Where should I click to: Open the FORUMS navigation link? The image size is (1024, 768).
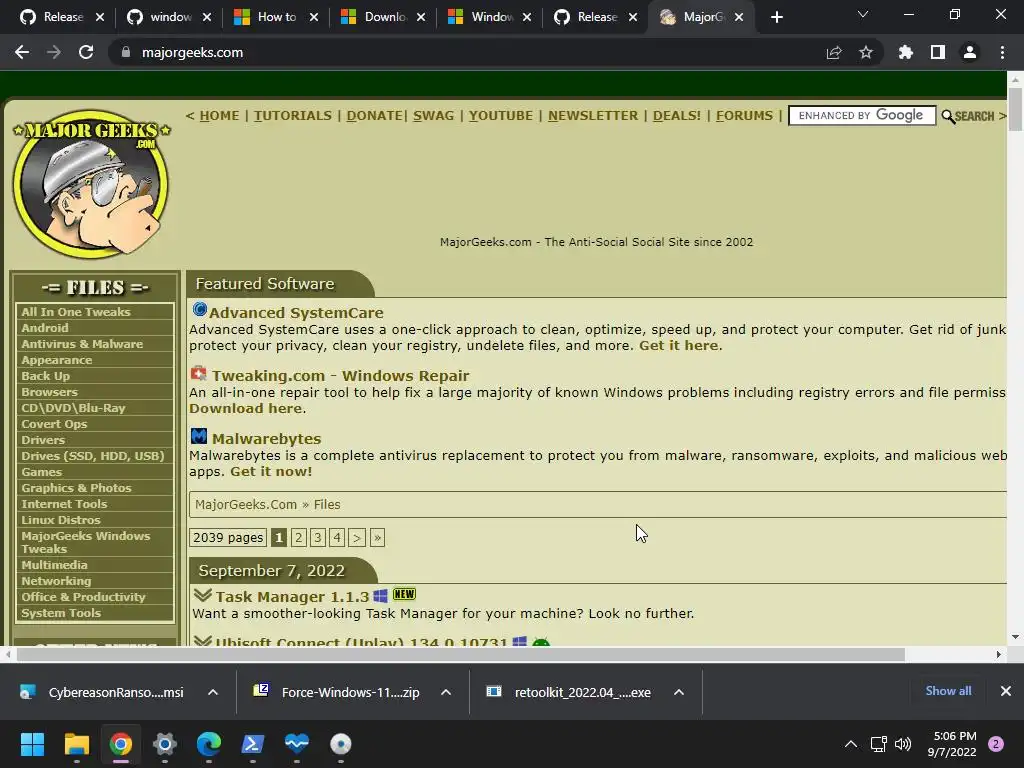(x=744, y=116)
